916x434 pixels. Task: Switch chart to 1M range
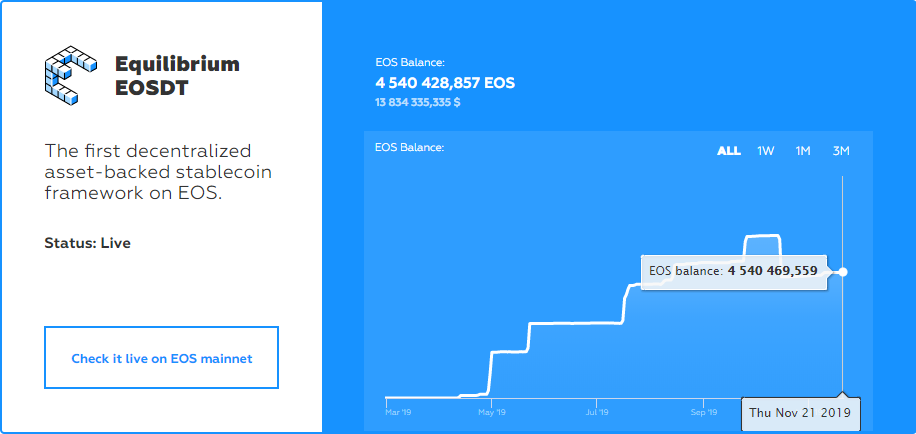[803, 151]
